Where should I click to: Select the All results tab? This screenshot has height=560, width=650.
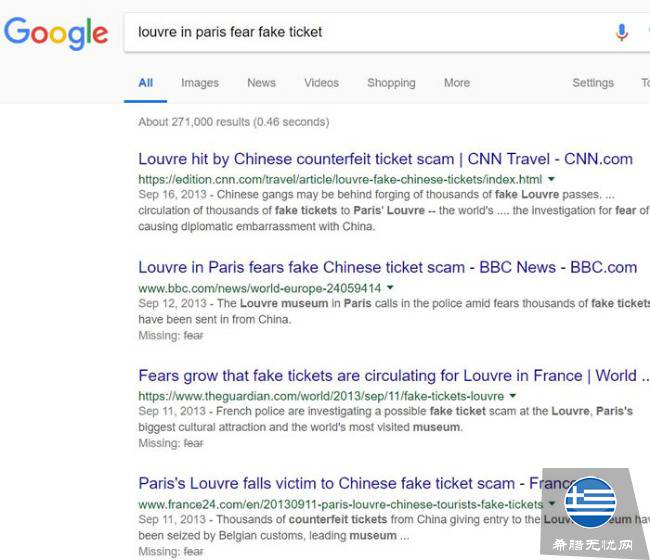[146, 83]
